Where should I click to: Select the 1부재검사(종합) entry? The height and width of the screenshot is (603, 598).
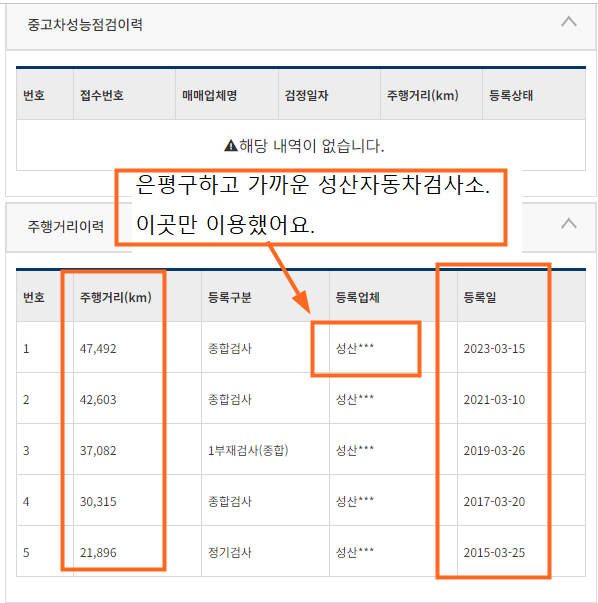(248, 450)
